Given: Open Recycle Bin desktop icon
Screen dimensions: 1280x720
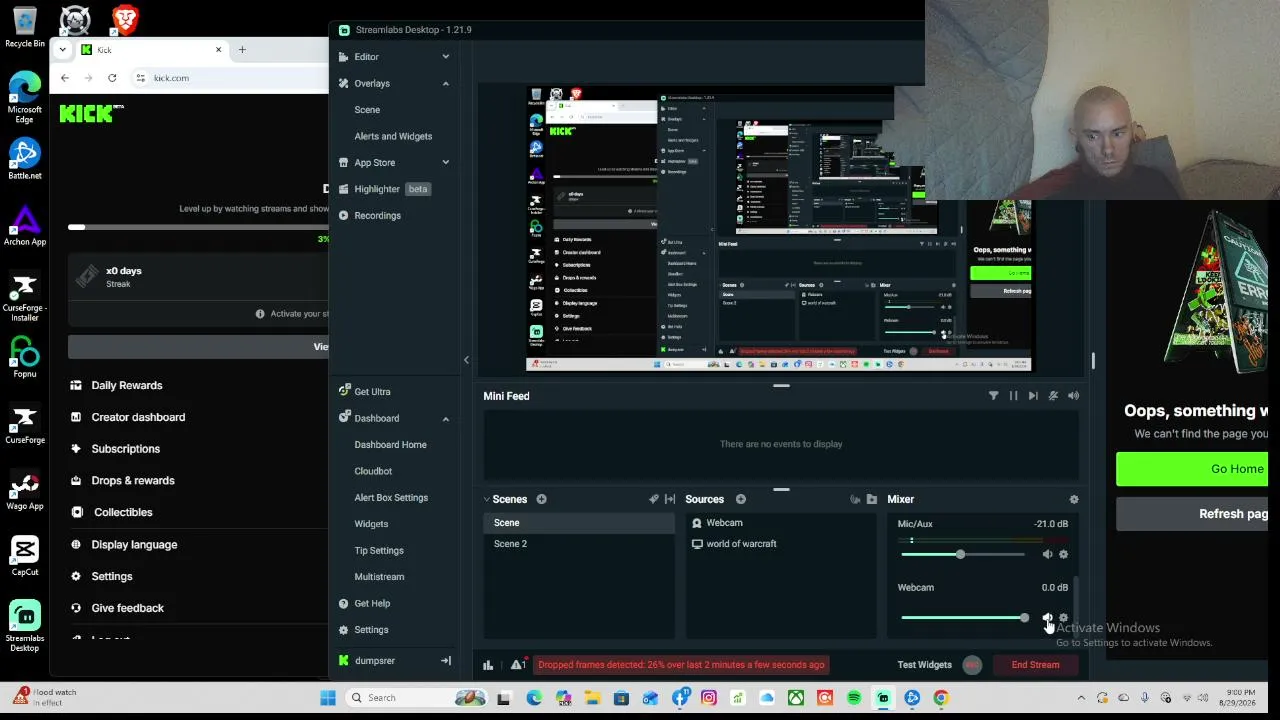Looking at the screenshot, I should tap(25, 27).
